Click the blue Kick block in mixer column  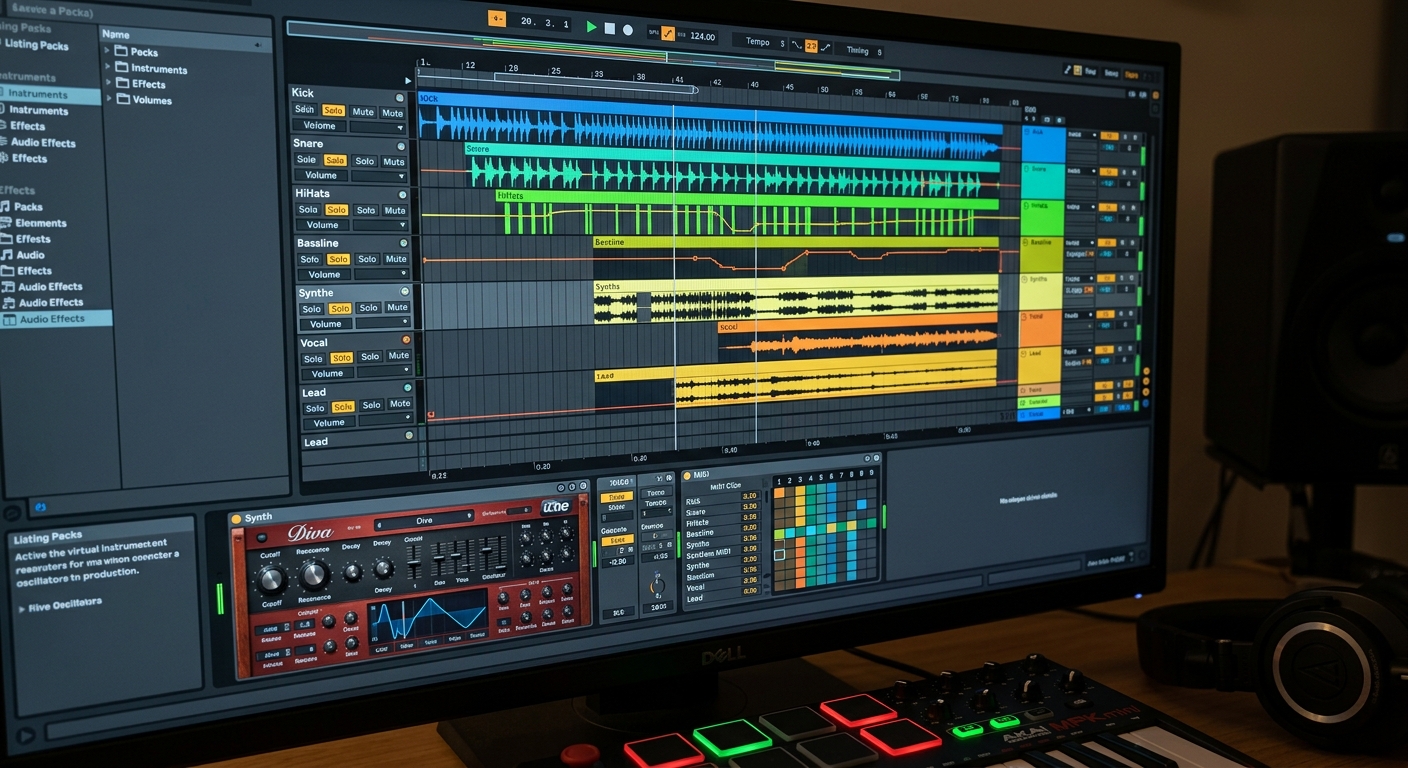[1043, 145]
